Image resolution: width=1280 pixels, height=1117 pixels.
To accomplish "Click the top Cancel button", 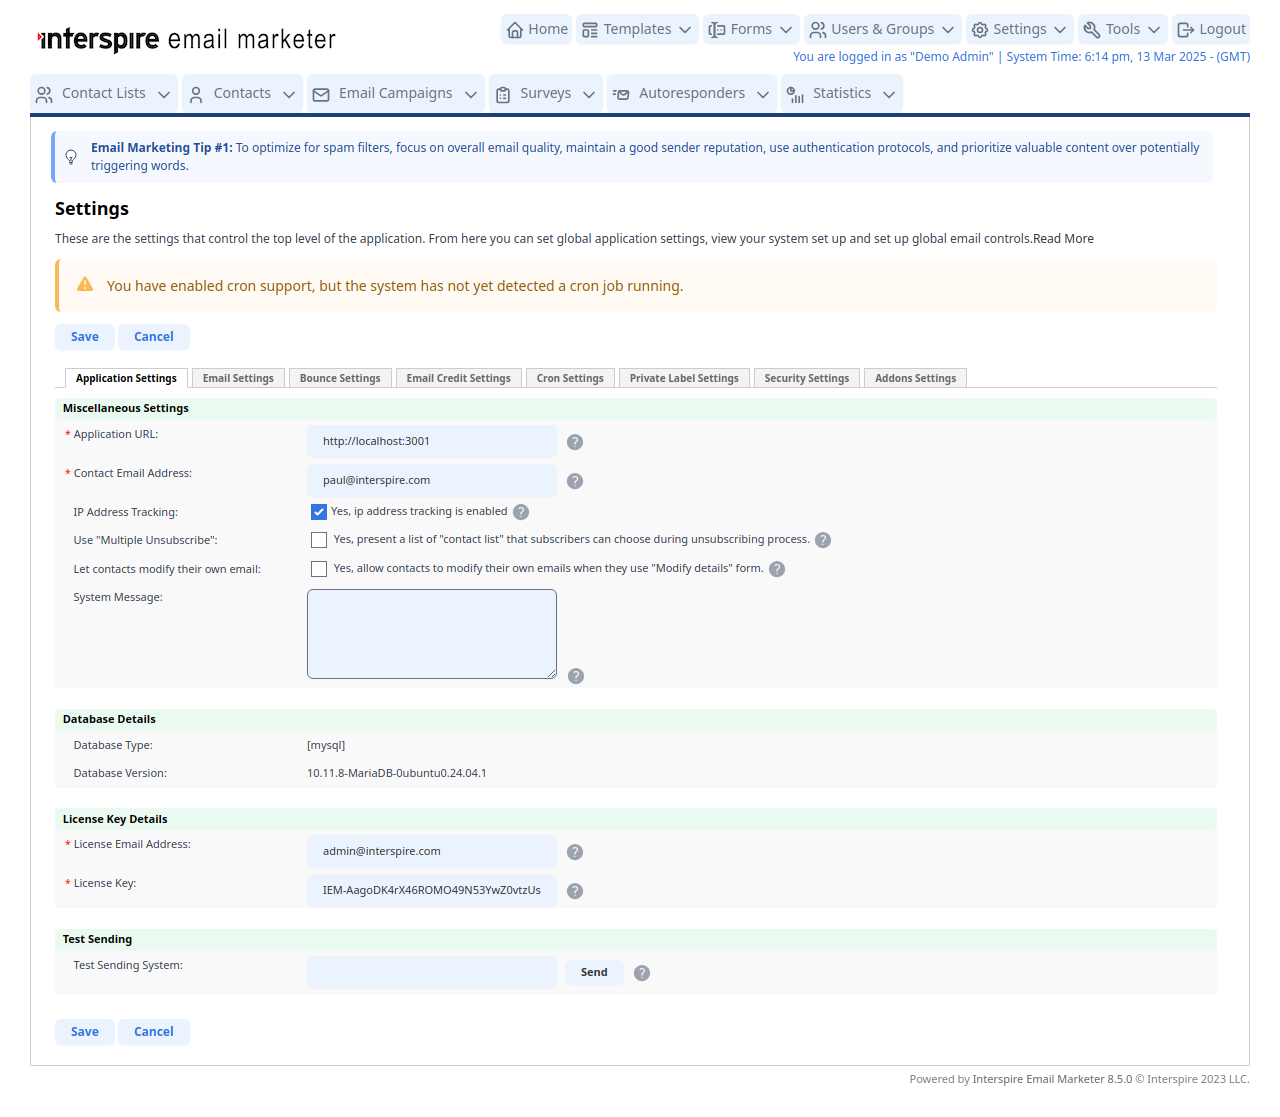I will click(x=154, y=337).
